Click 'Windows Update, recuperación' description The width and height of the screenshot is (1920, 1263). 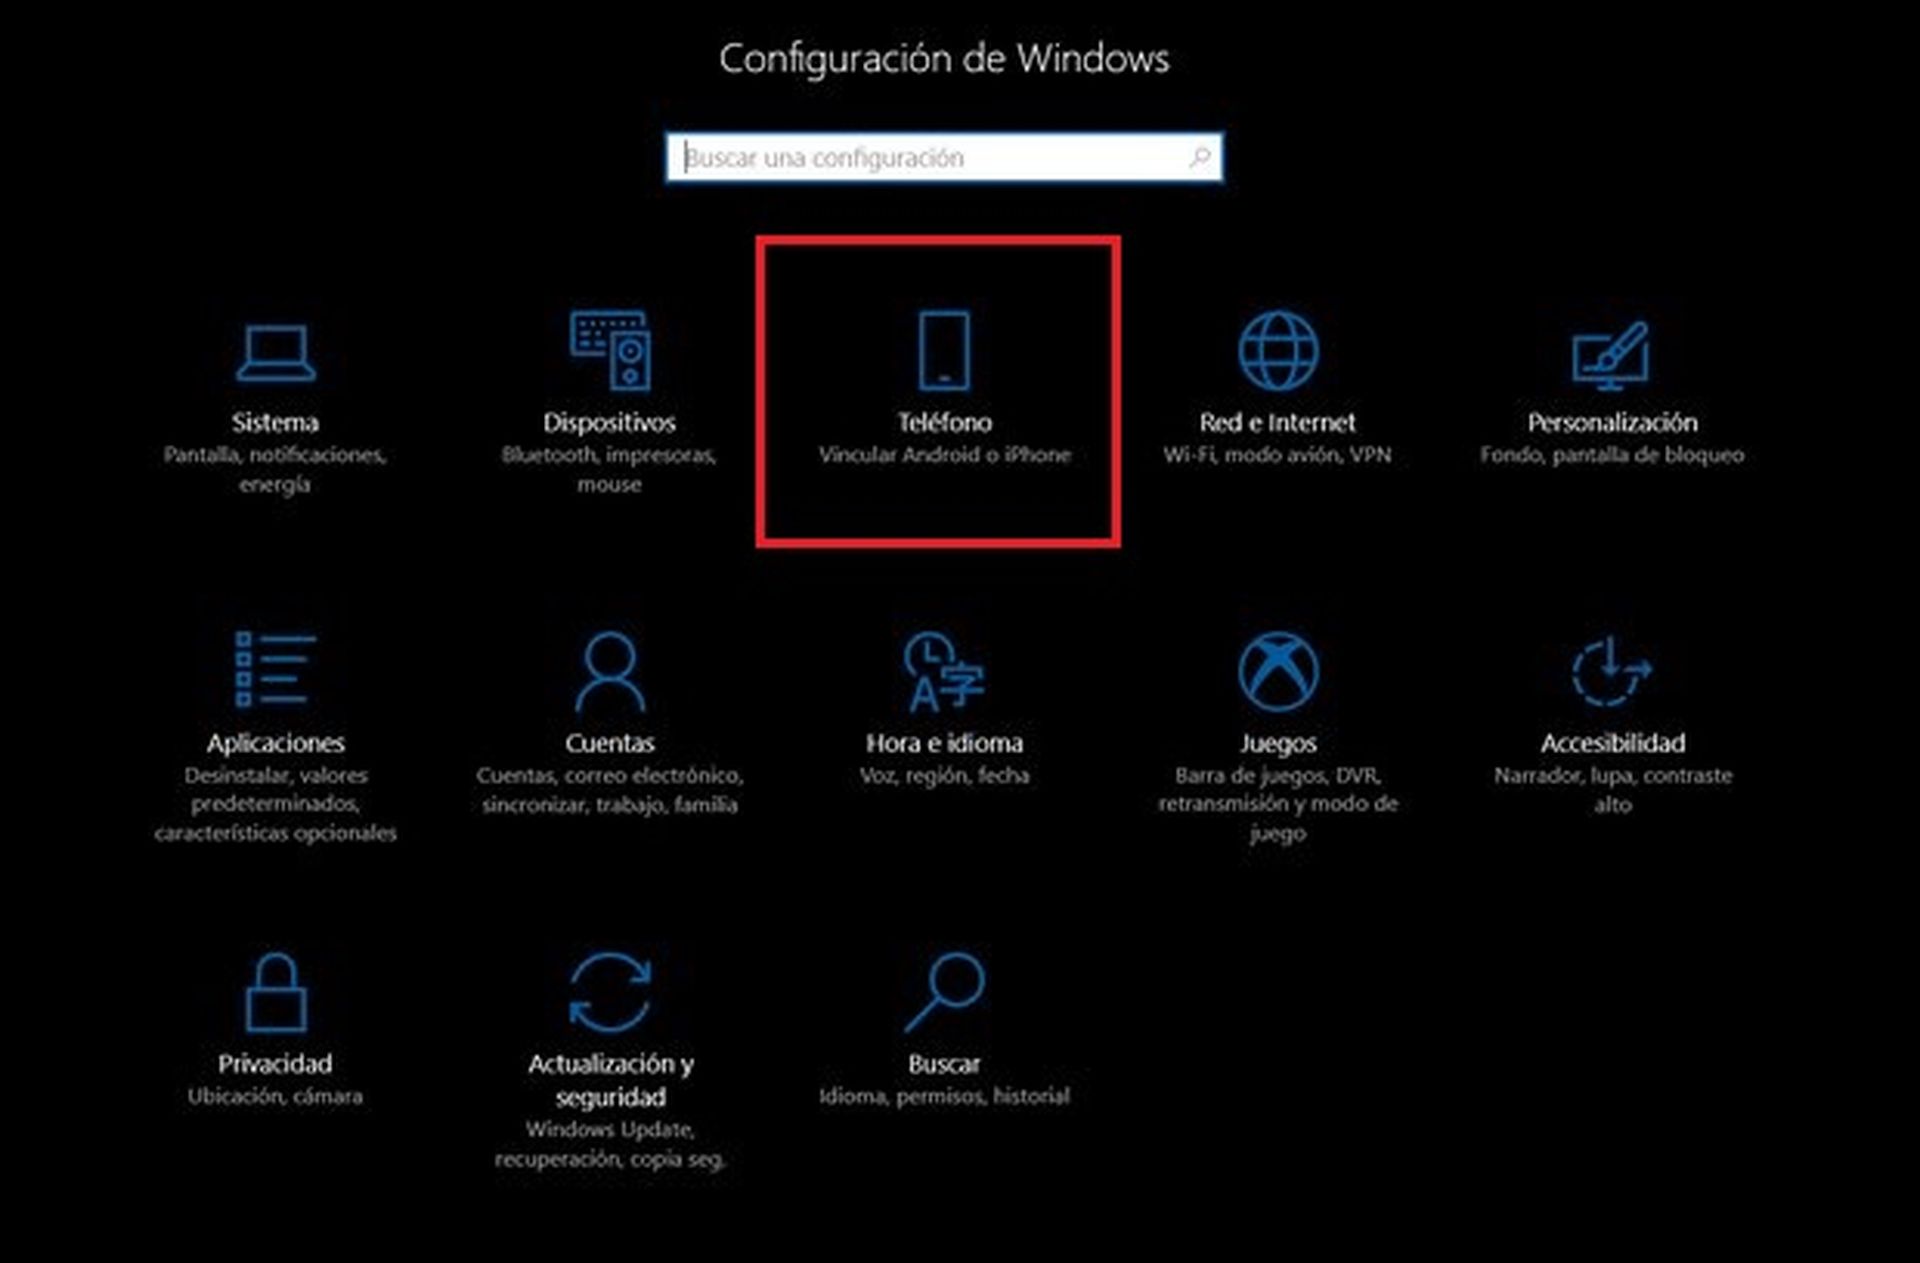click(x=610, y=1144)
